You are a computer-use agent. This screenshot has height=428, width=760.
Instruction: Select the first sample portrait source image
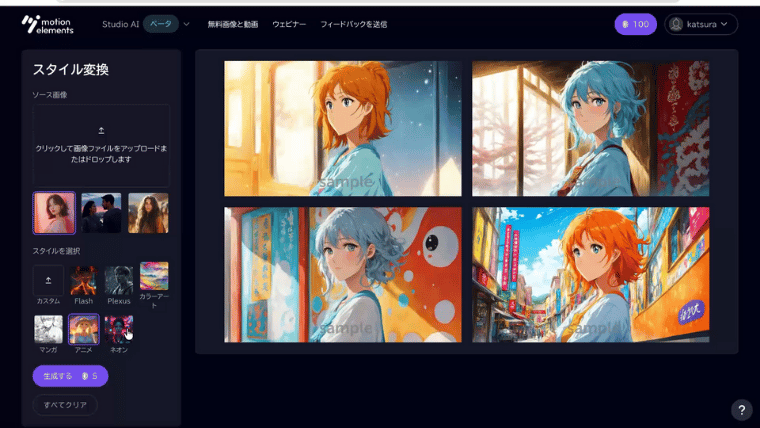pos(54,213)
